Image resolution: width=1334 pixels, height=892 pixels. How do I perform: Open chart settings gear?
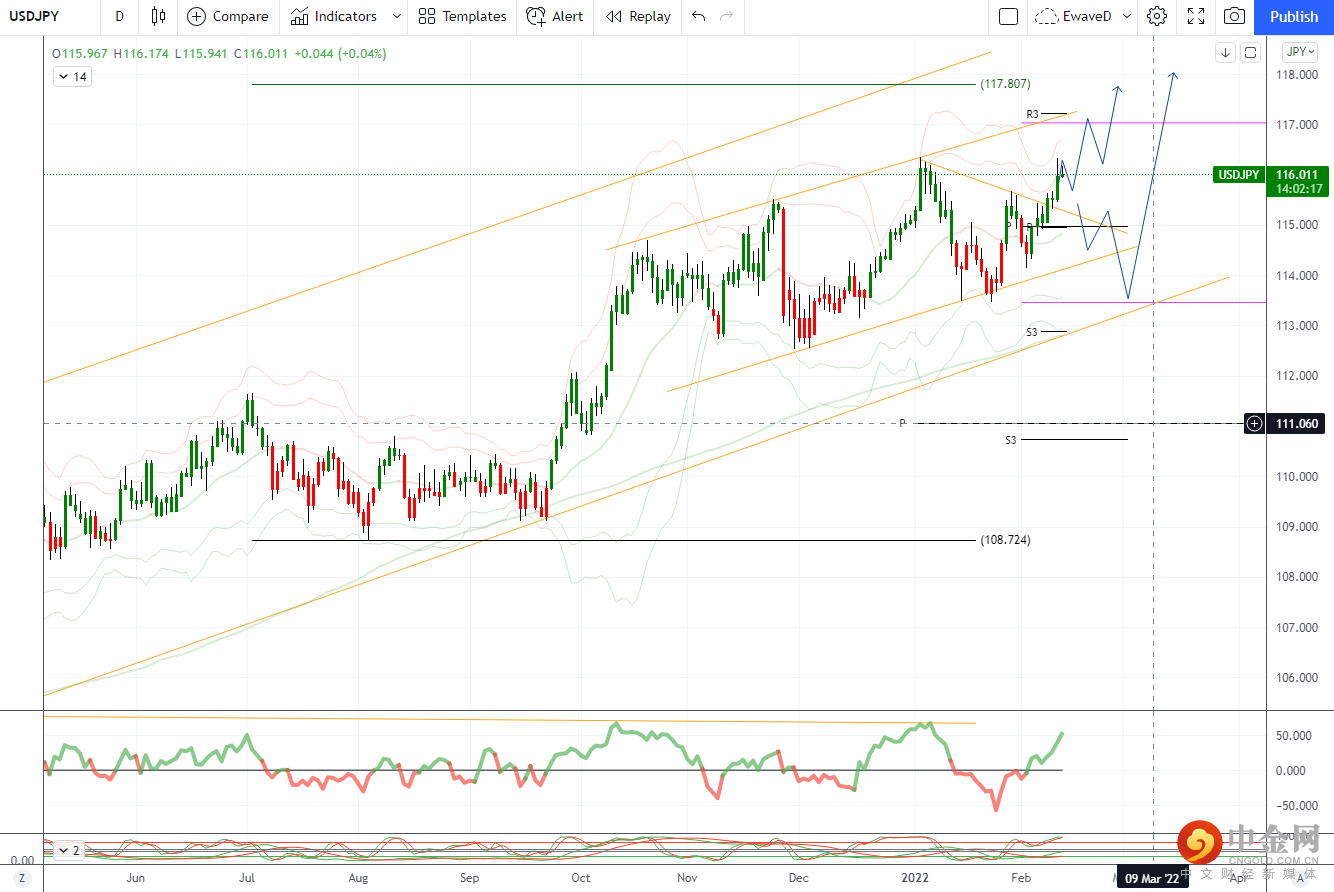(1157, 16)
